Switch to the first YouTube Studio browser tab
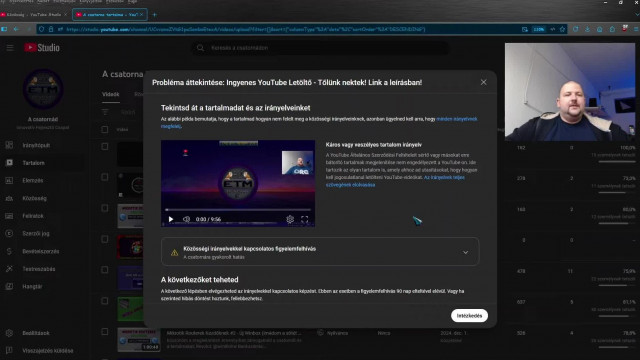This screenshot has width=640, height=360. [x=34, y=15]
